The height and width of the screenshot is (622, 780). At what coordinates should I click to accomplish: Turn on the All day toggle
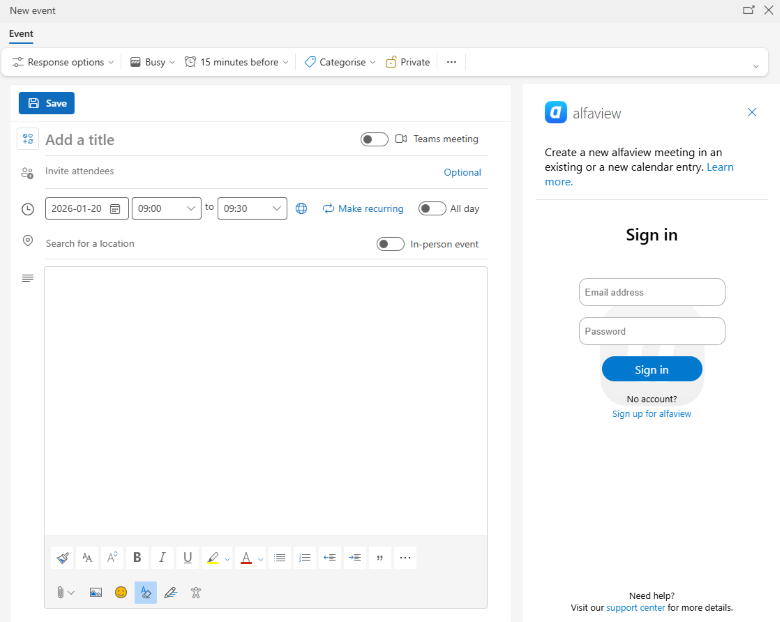(x=431, y=209)
